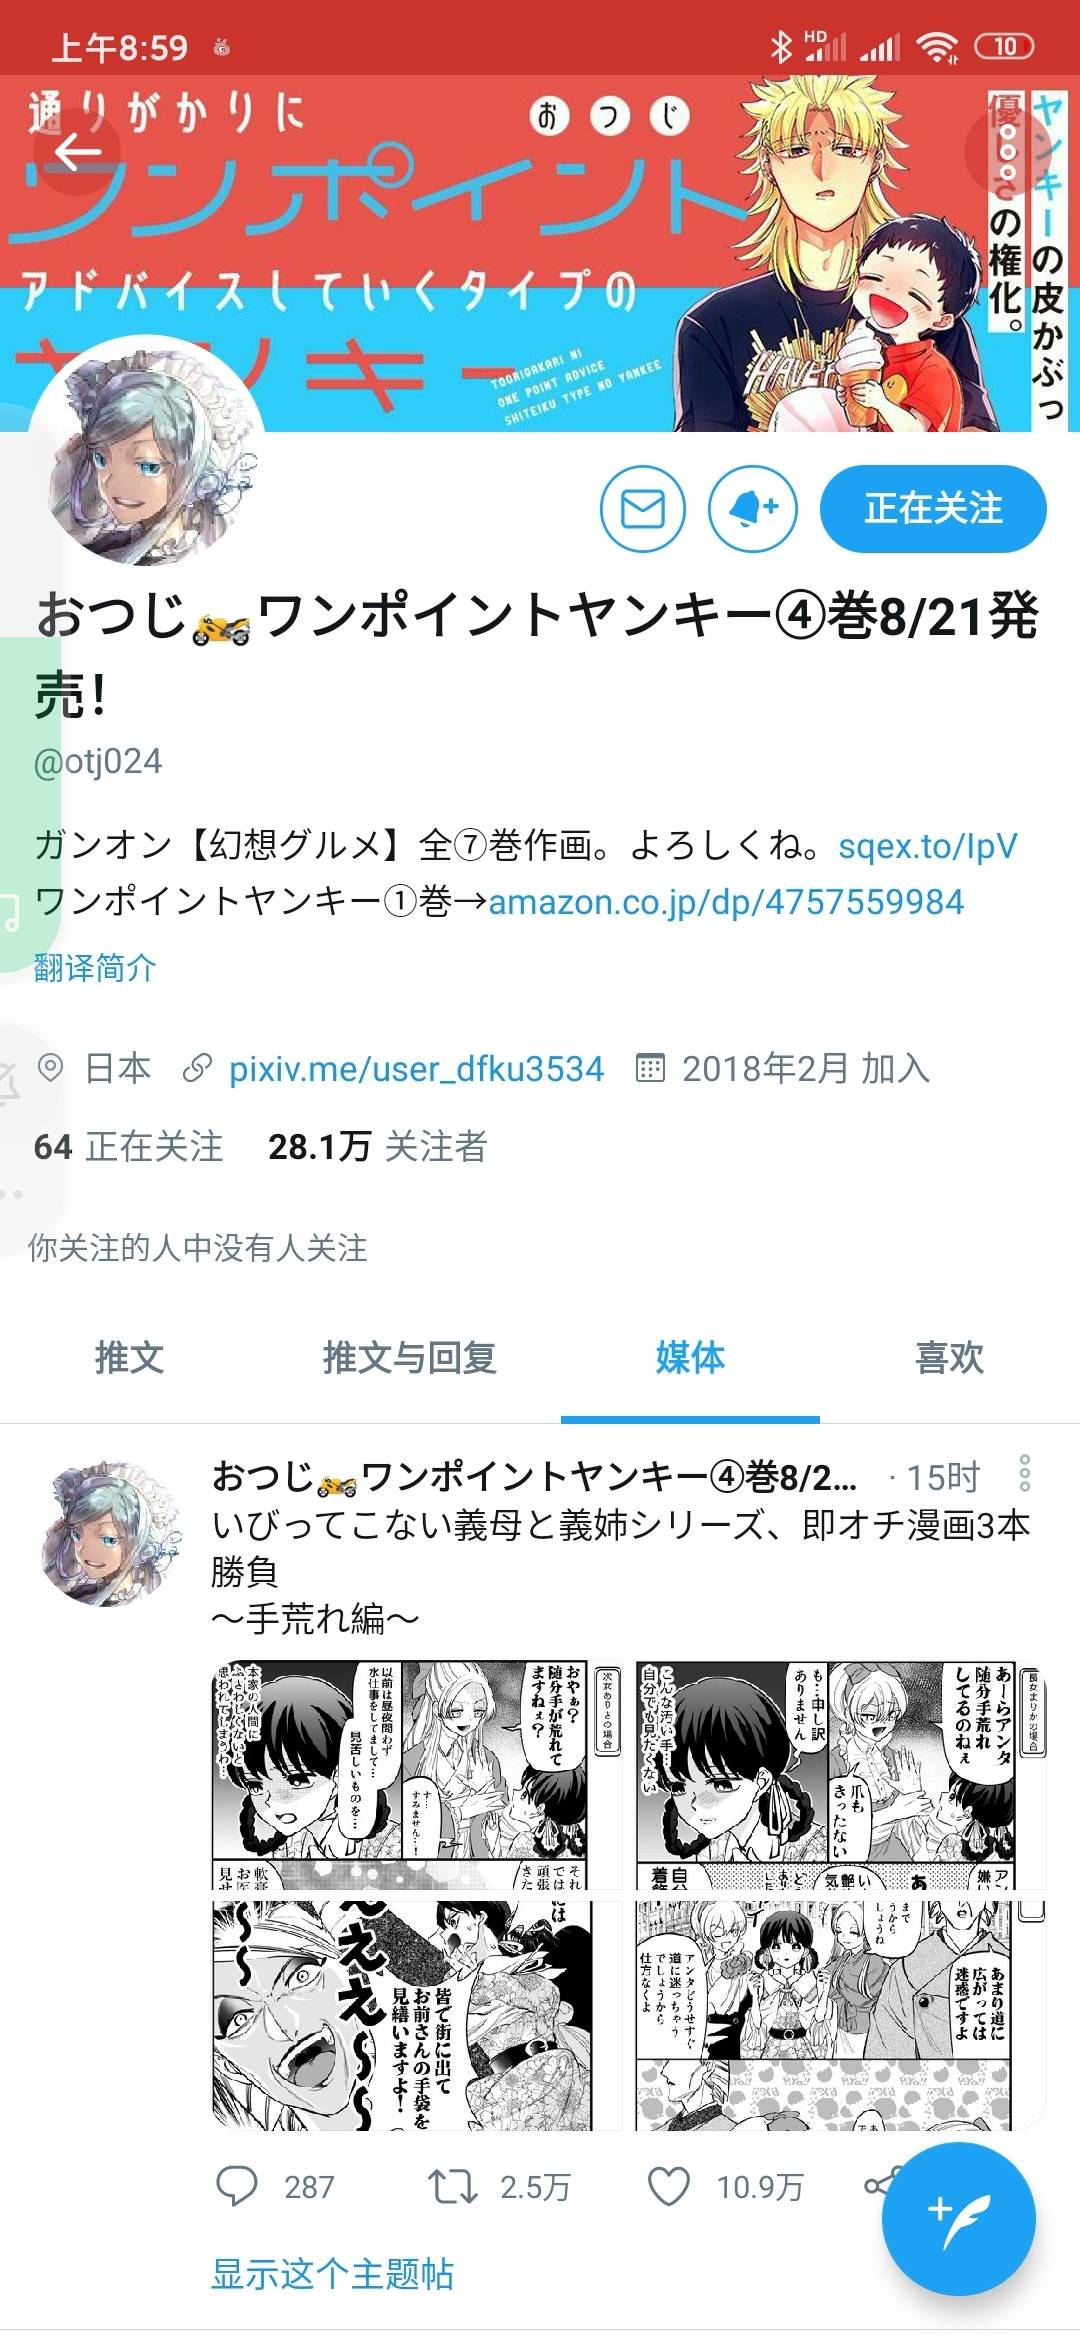Open the pixiv.me/user_dfku3534 link
This screenshot has height=2340, width=1080.
pos(416,1069)
